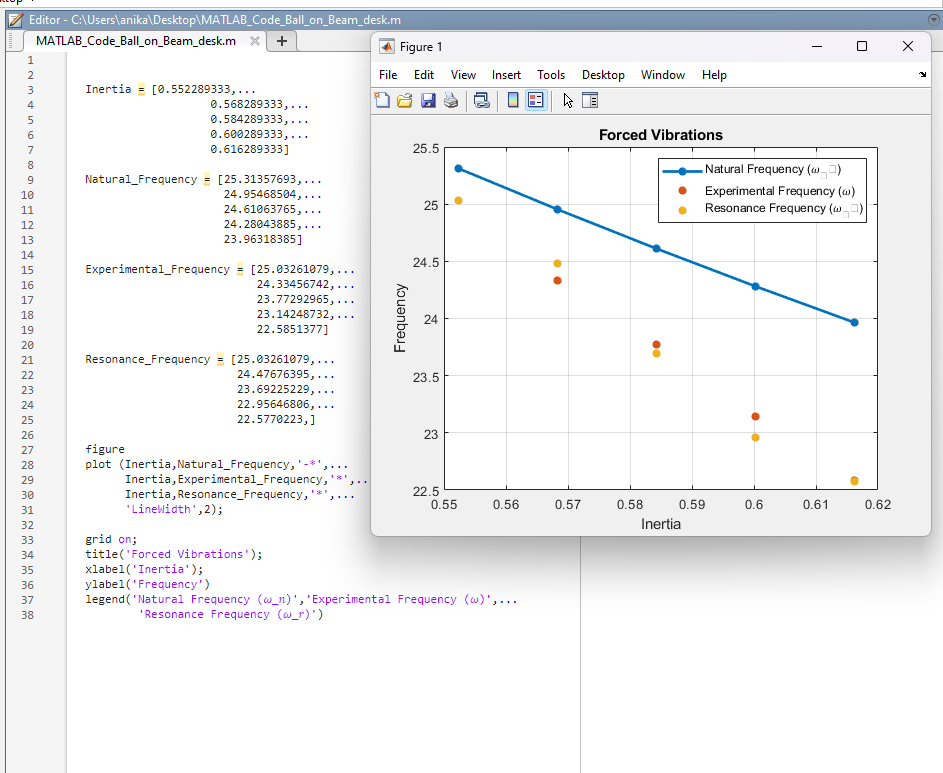Screen dimensions: 943x773
Task: Insert Colorbar via toolbar icon
Action: pos(513,100)
